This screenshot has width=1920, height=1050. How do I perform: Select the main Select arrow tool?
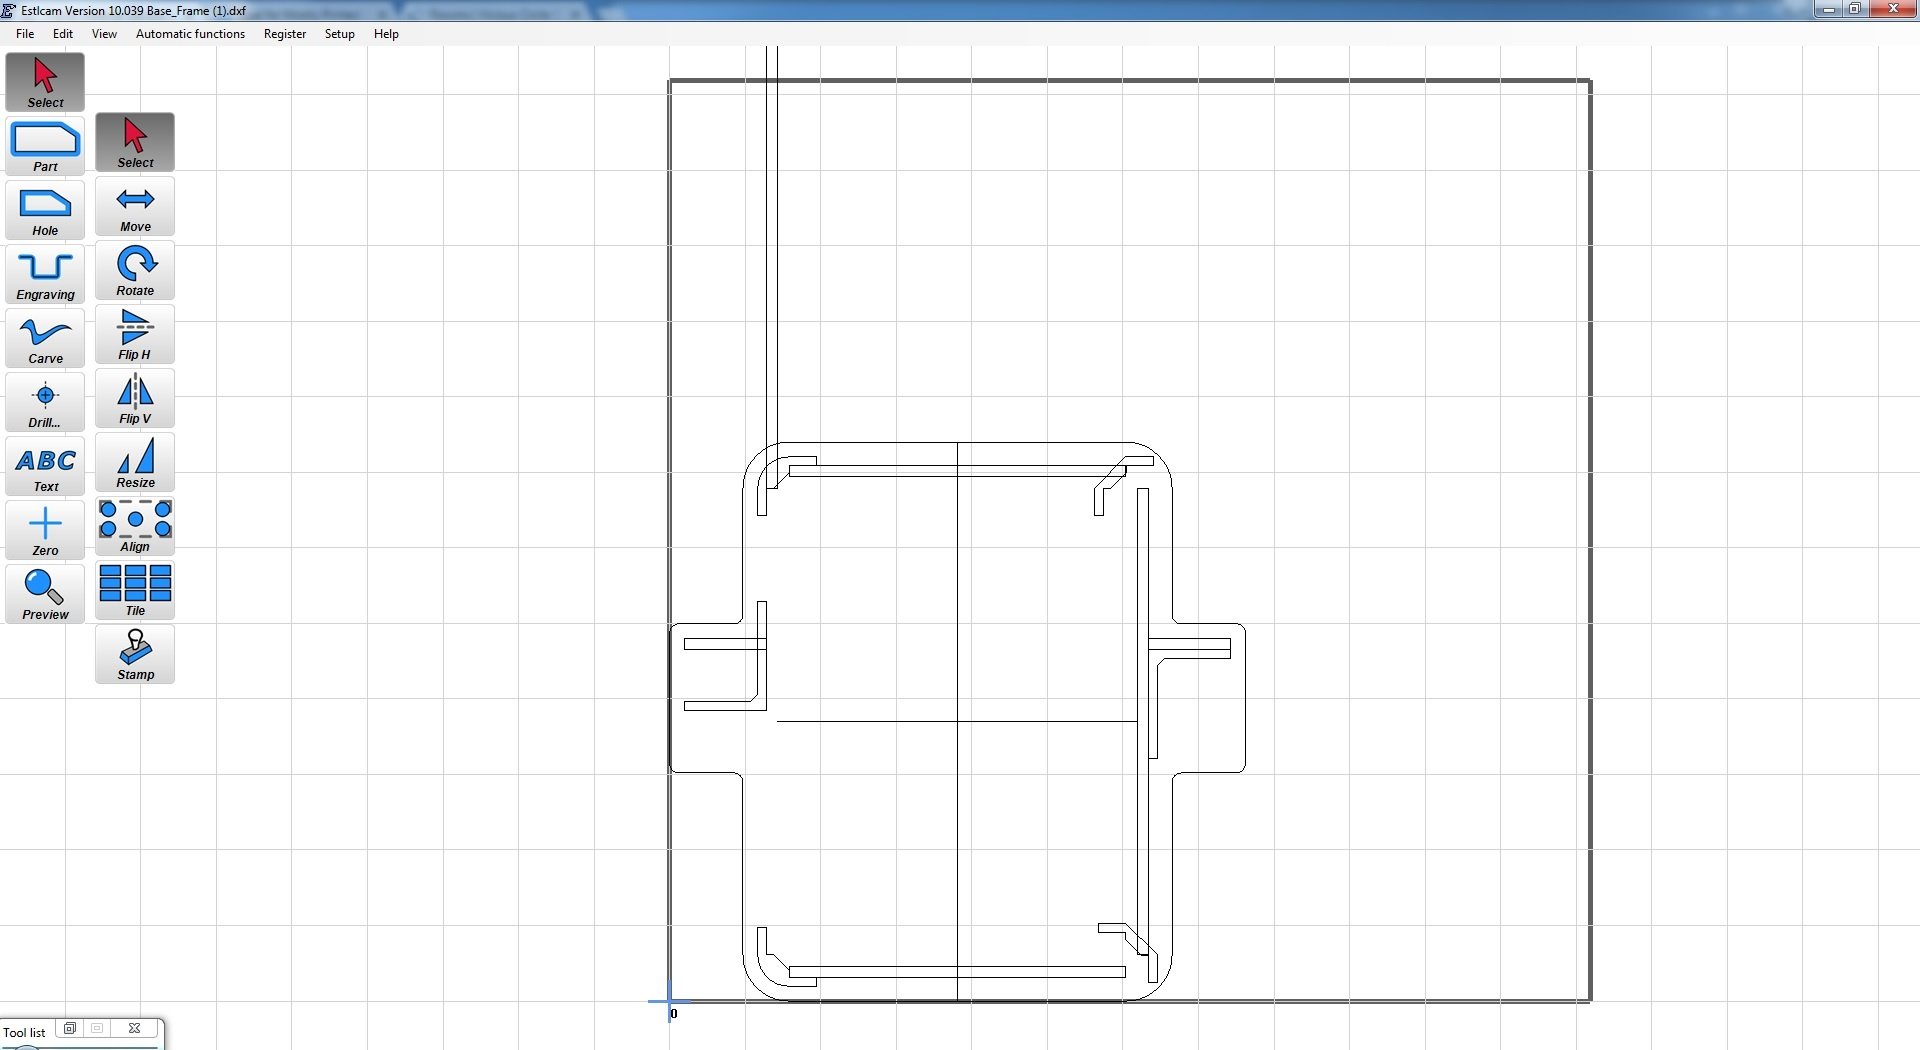[x=45, y=82]
